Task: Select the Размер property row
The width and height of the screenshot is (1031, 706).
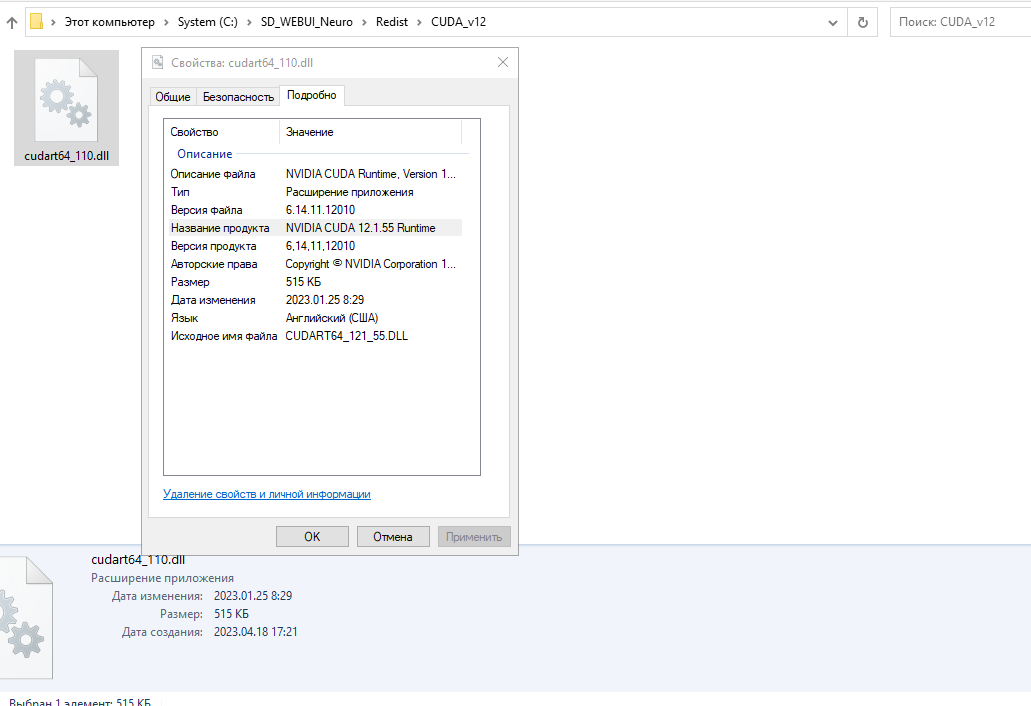Action: [316, 282]
